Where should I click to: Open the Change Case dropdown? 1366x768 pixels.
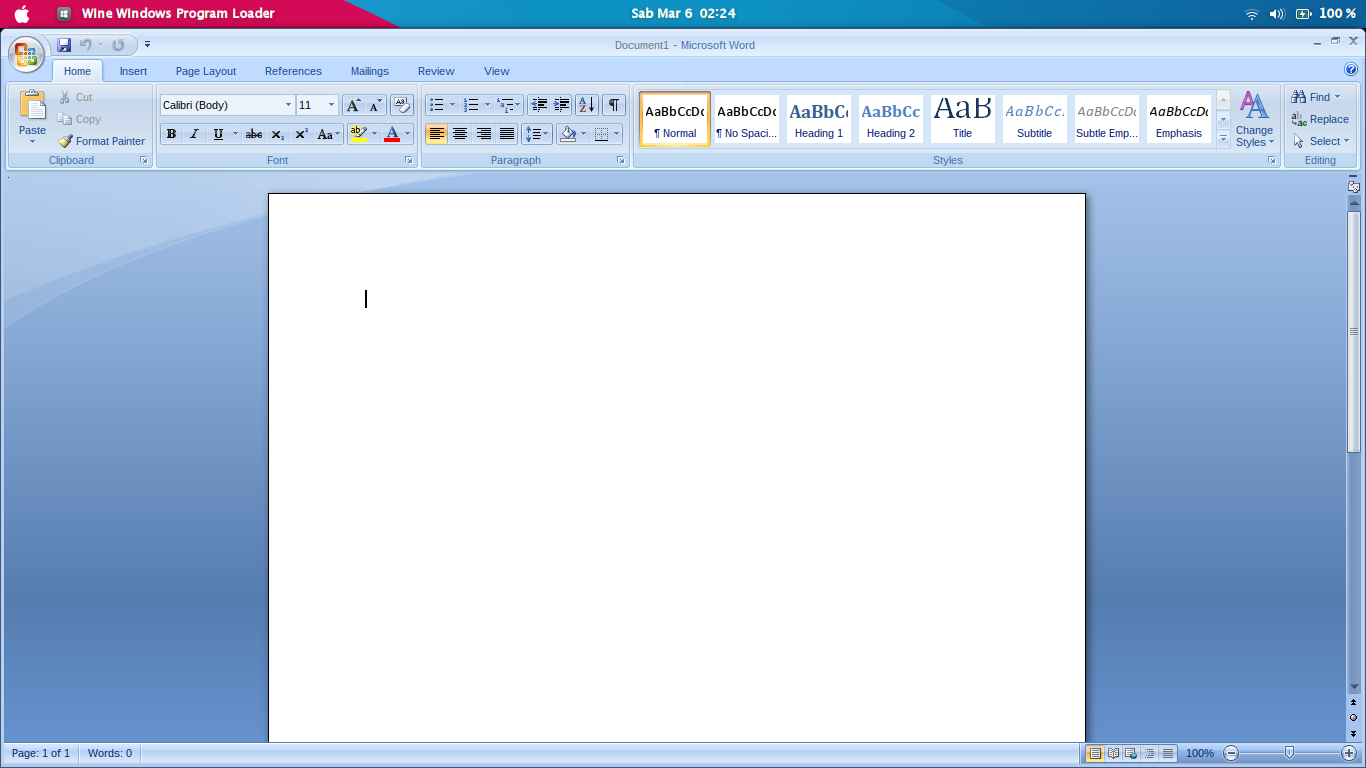coord(329,134)
